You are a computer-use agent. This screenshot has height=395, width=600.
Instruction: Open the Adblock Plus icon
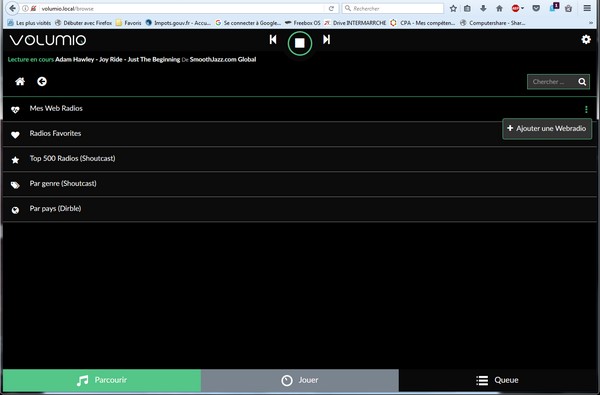[516, 8]
